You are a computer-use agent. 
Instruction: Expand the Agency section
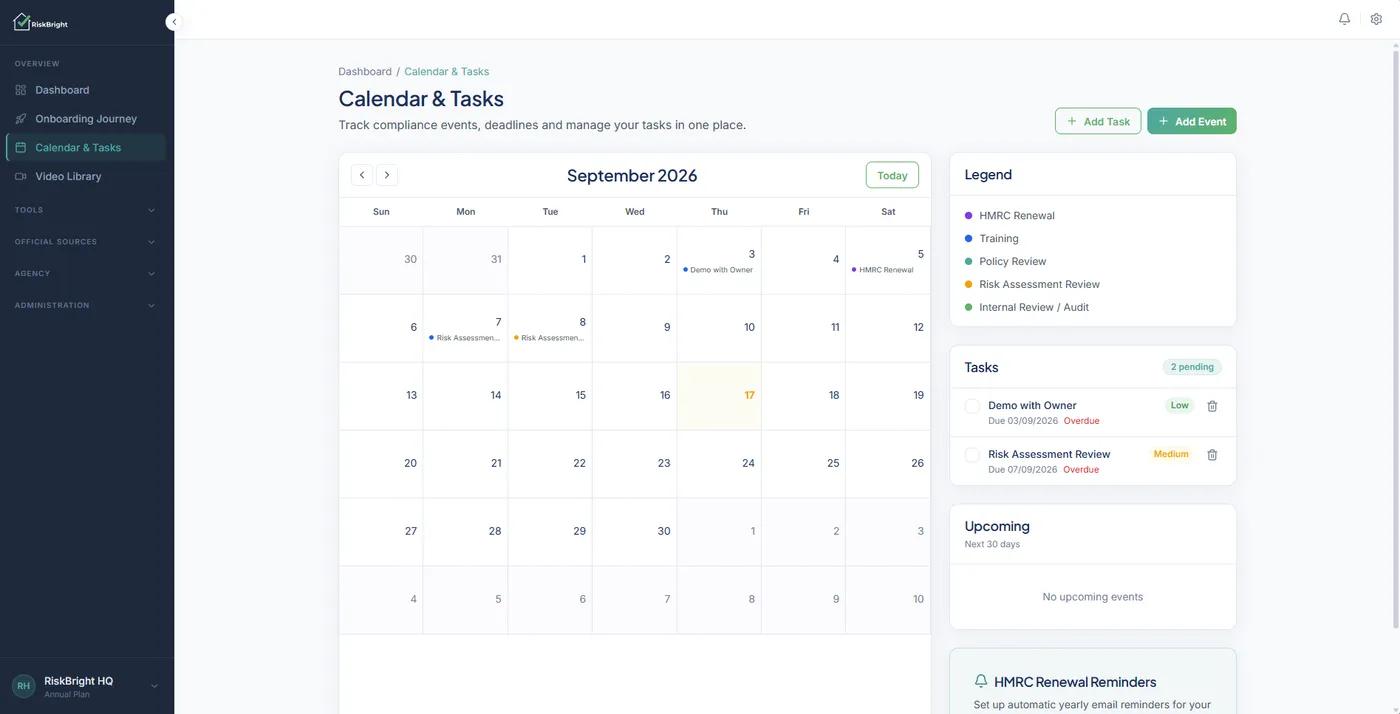click(x=86, y=273)
